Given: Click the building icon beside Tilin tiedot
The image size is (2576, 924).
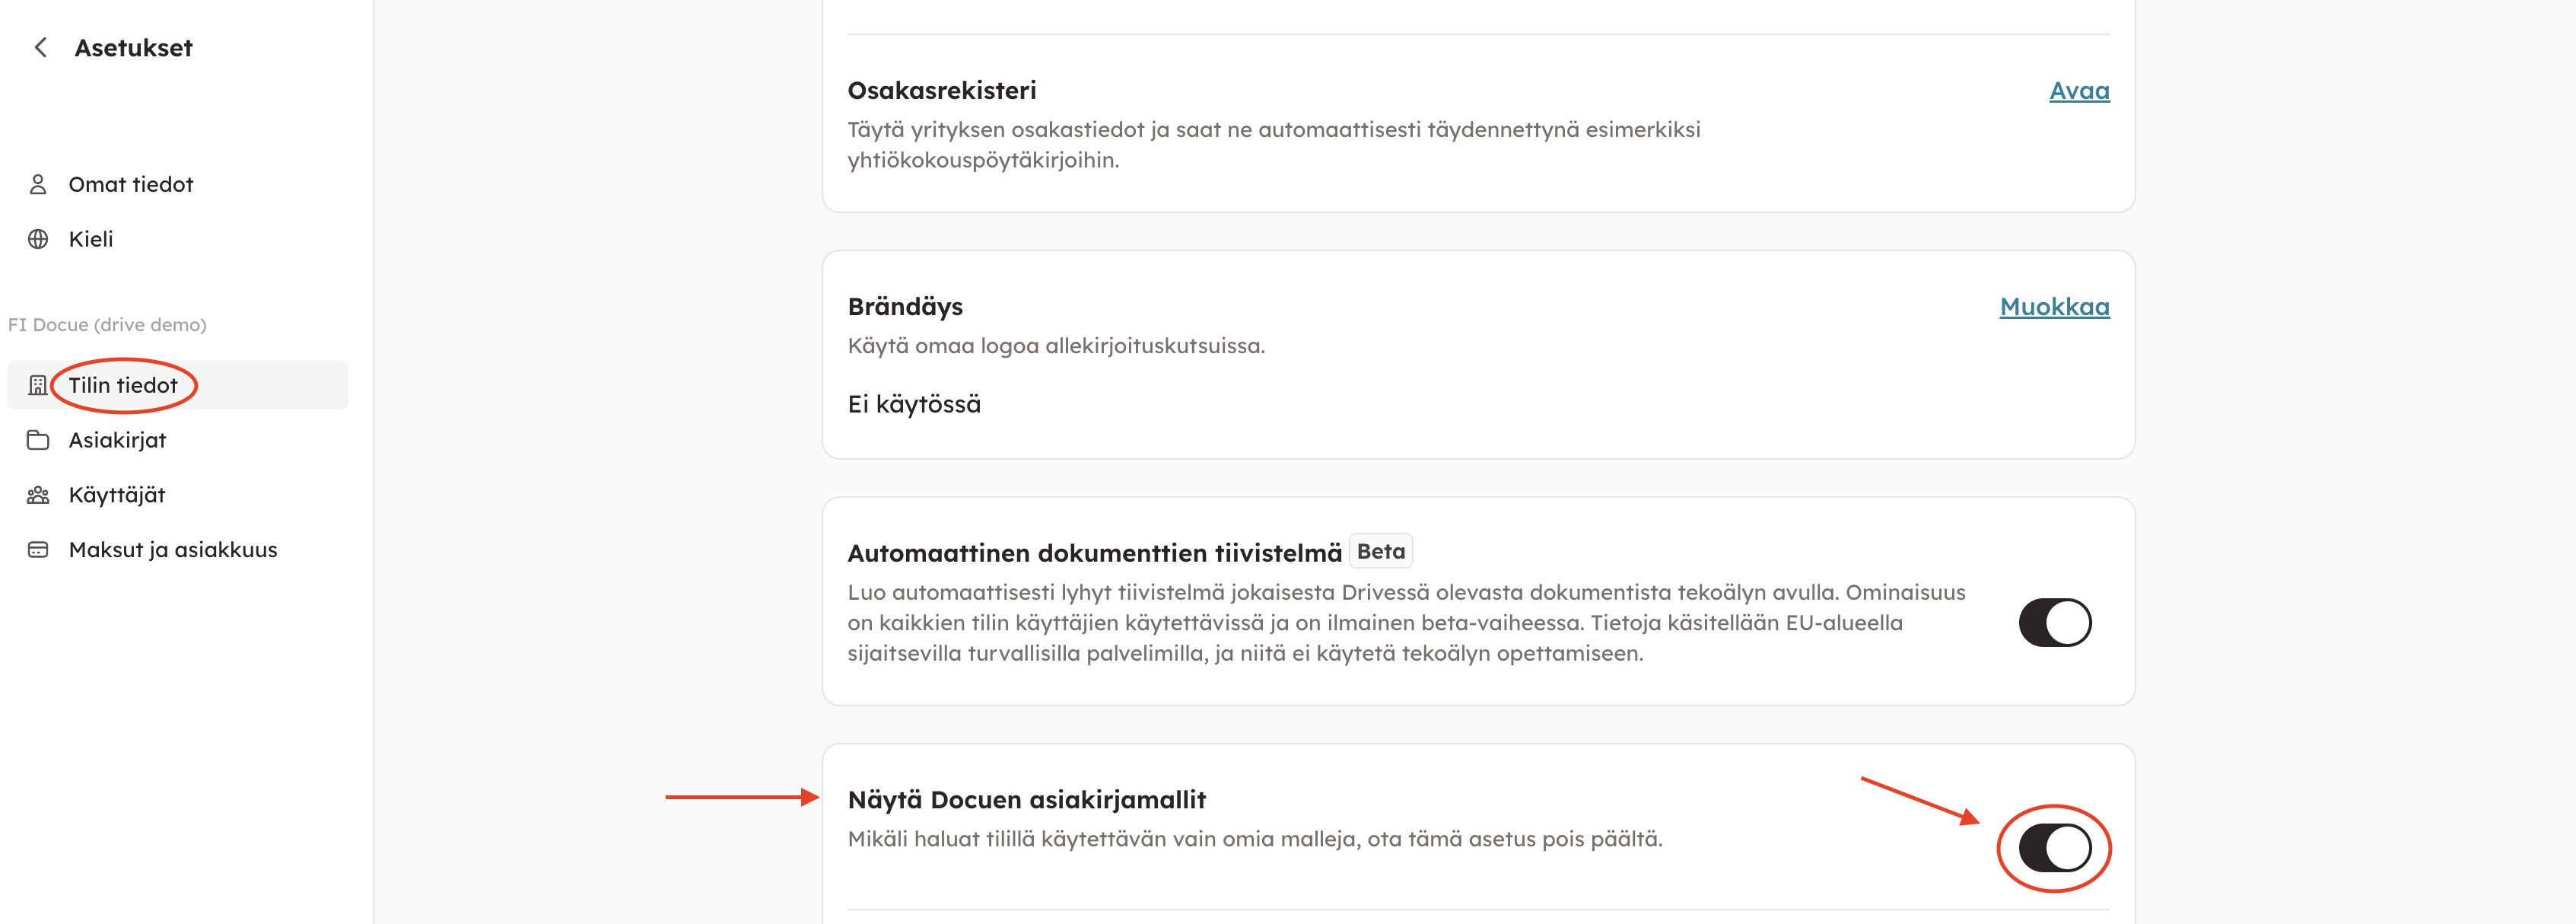Looking at the screenshot, I should click(38, 385).
